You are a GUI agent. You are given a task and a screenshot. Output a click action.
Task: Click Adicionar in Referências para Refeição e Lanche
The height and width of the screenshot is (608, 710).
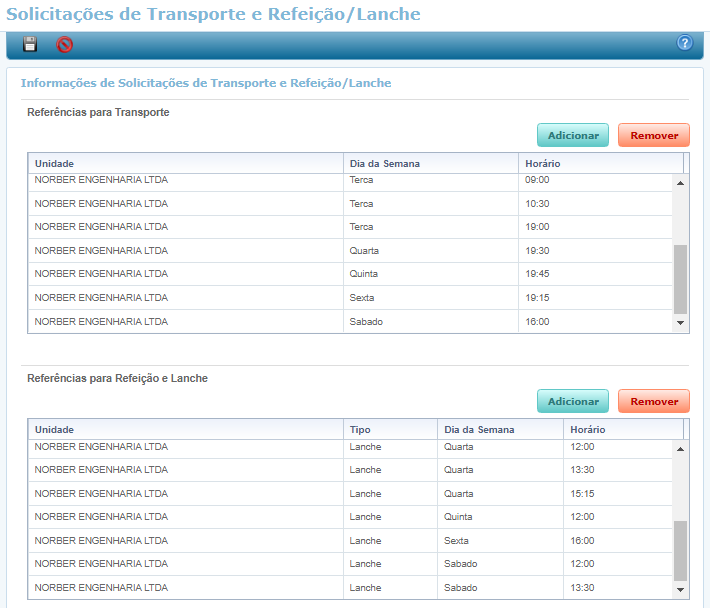[573, 401]
